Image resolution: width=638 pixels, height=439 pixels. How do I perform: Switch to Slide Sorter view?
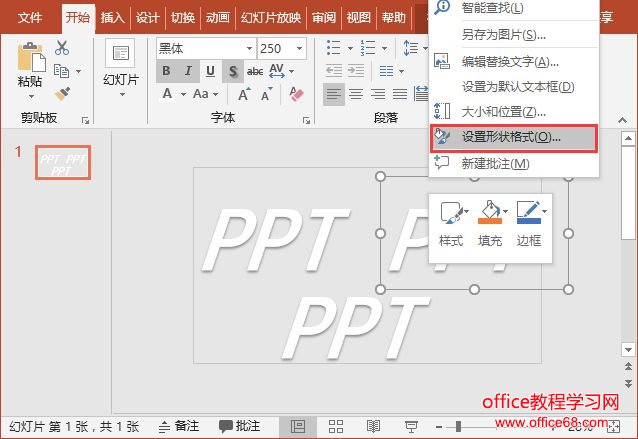336,426
